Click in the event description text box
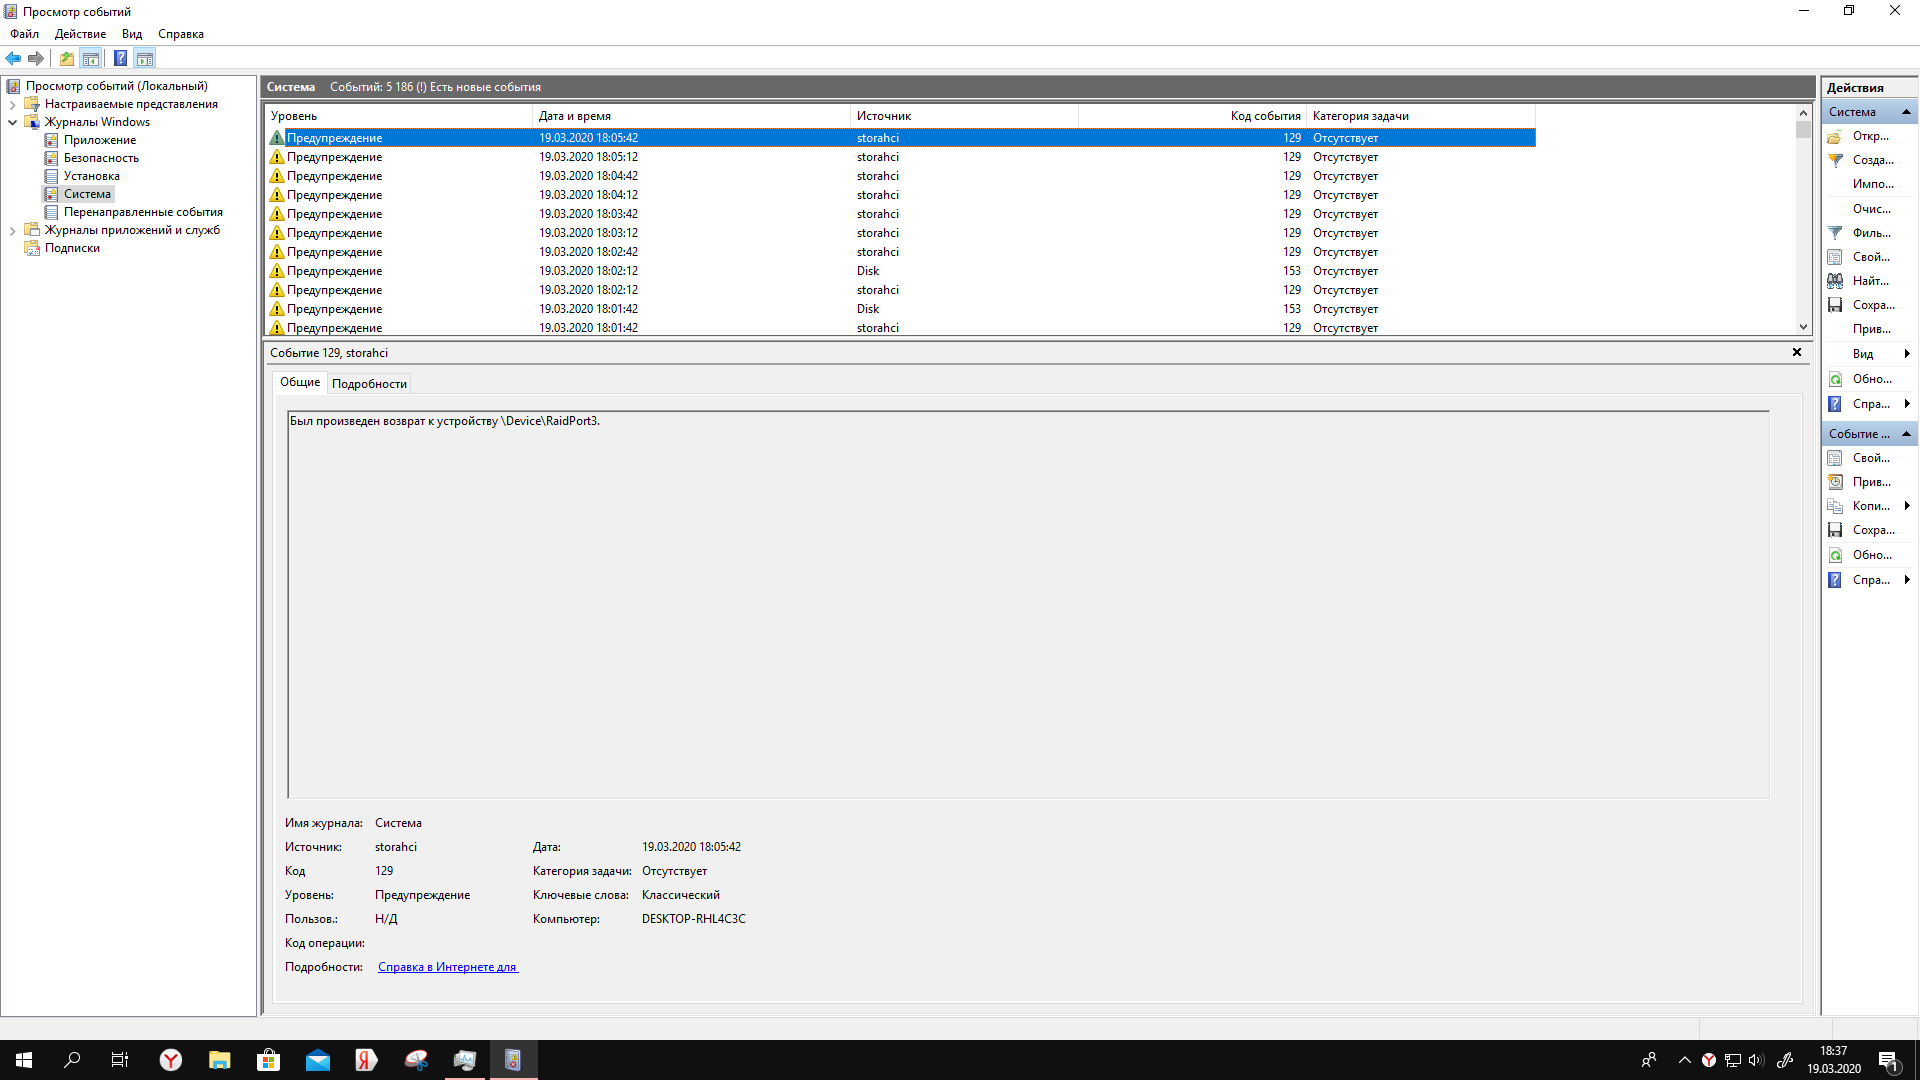The height and width of the screenshot is (1080, 1920). 1028,605
